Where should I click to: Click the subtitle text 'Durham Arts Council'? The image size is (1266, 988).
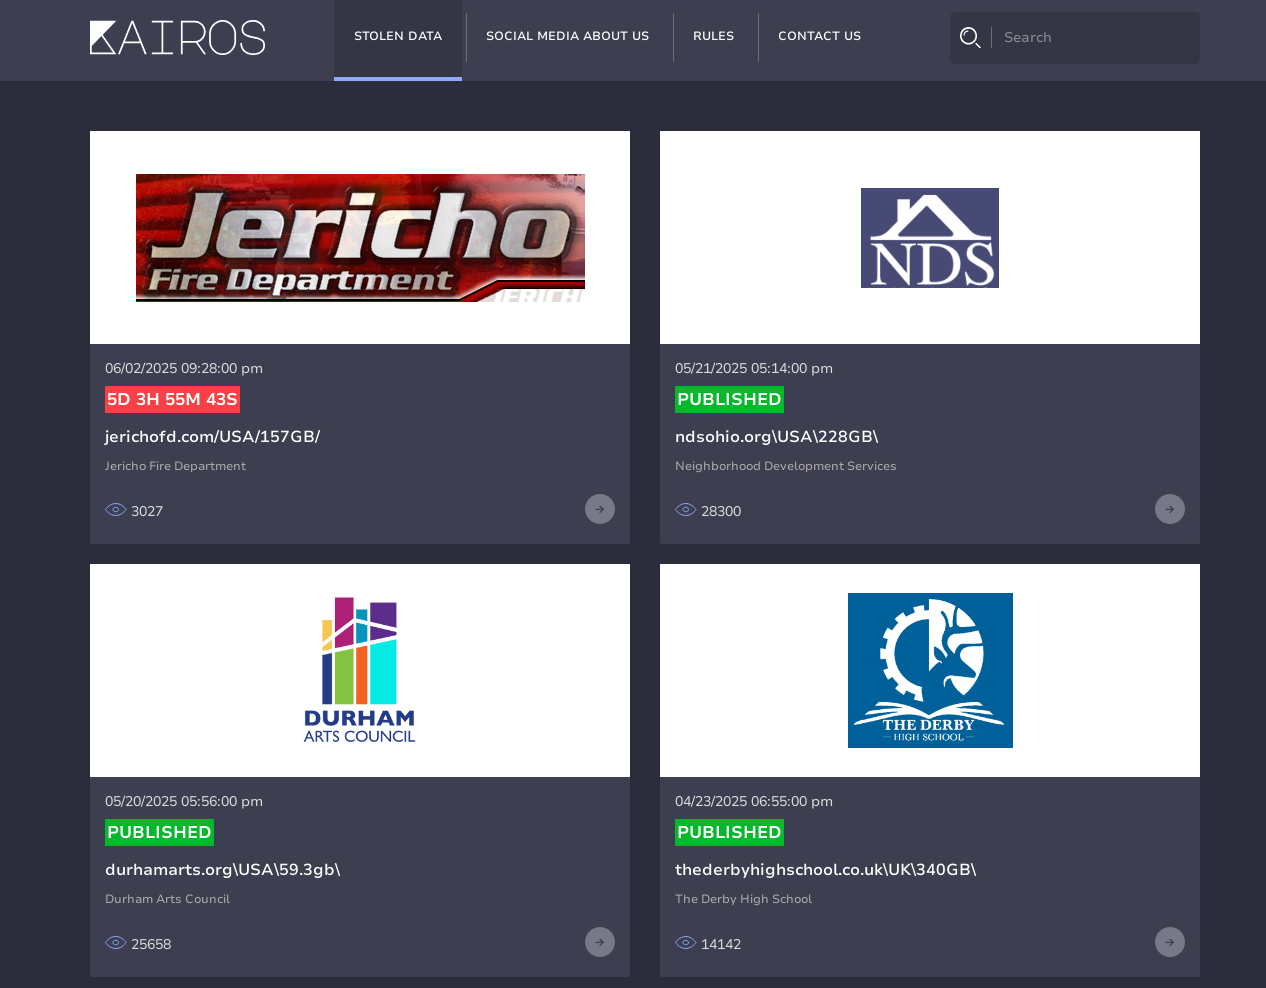click(x=167, y=899)
